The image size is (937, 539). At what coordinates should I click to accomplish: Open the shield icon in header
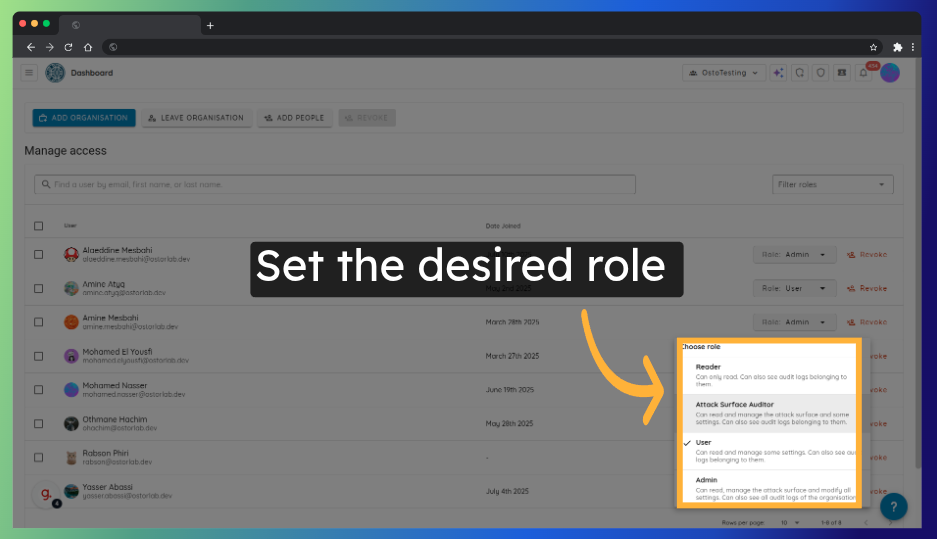(x=820, y=73)
